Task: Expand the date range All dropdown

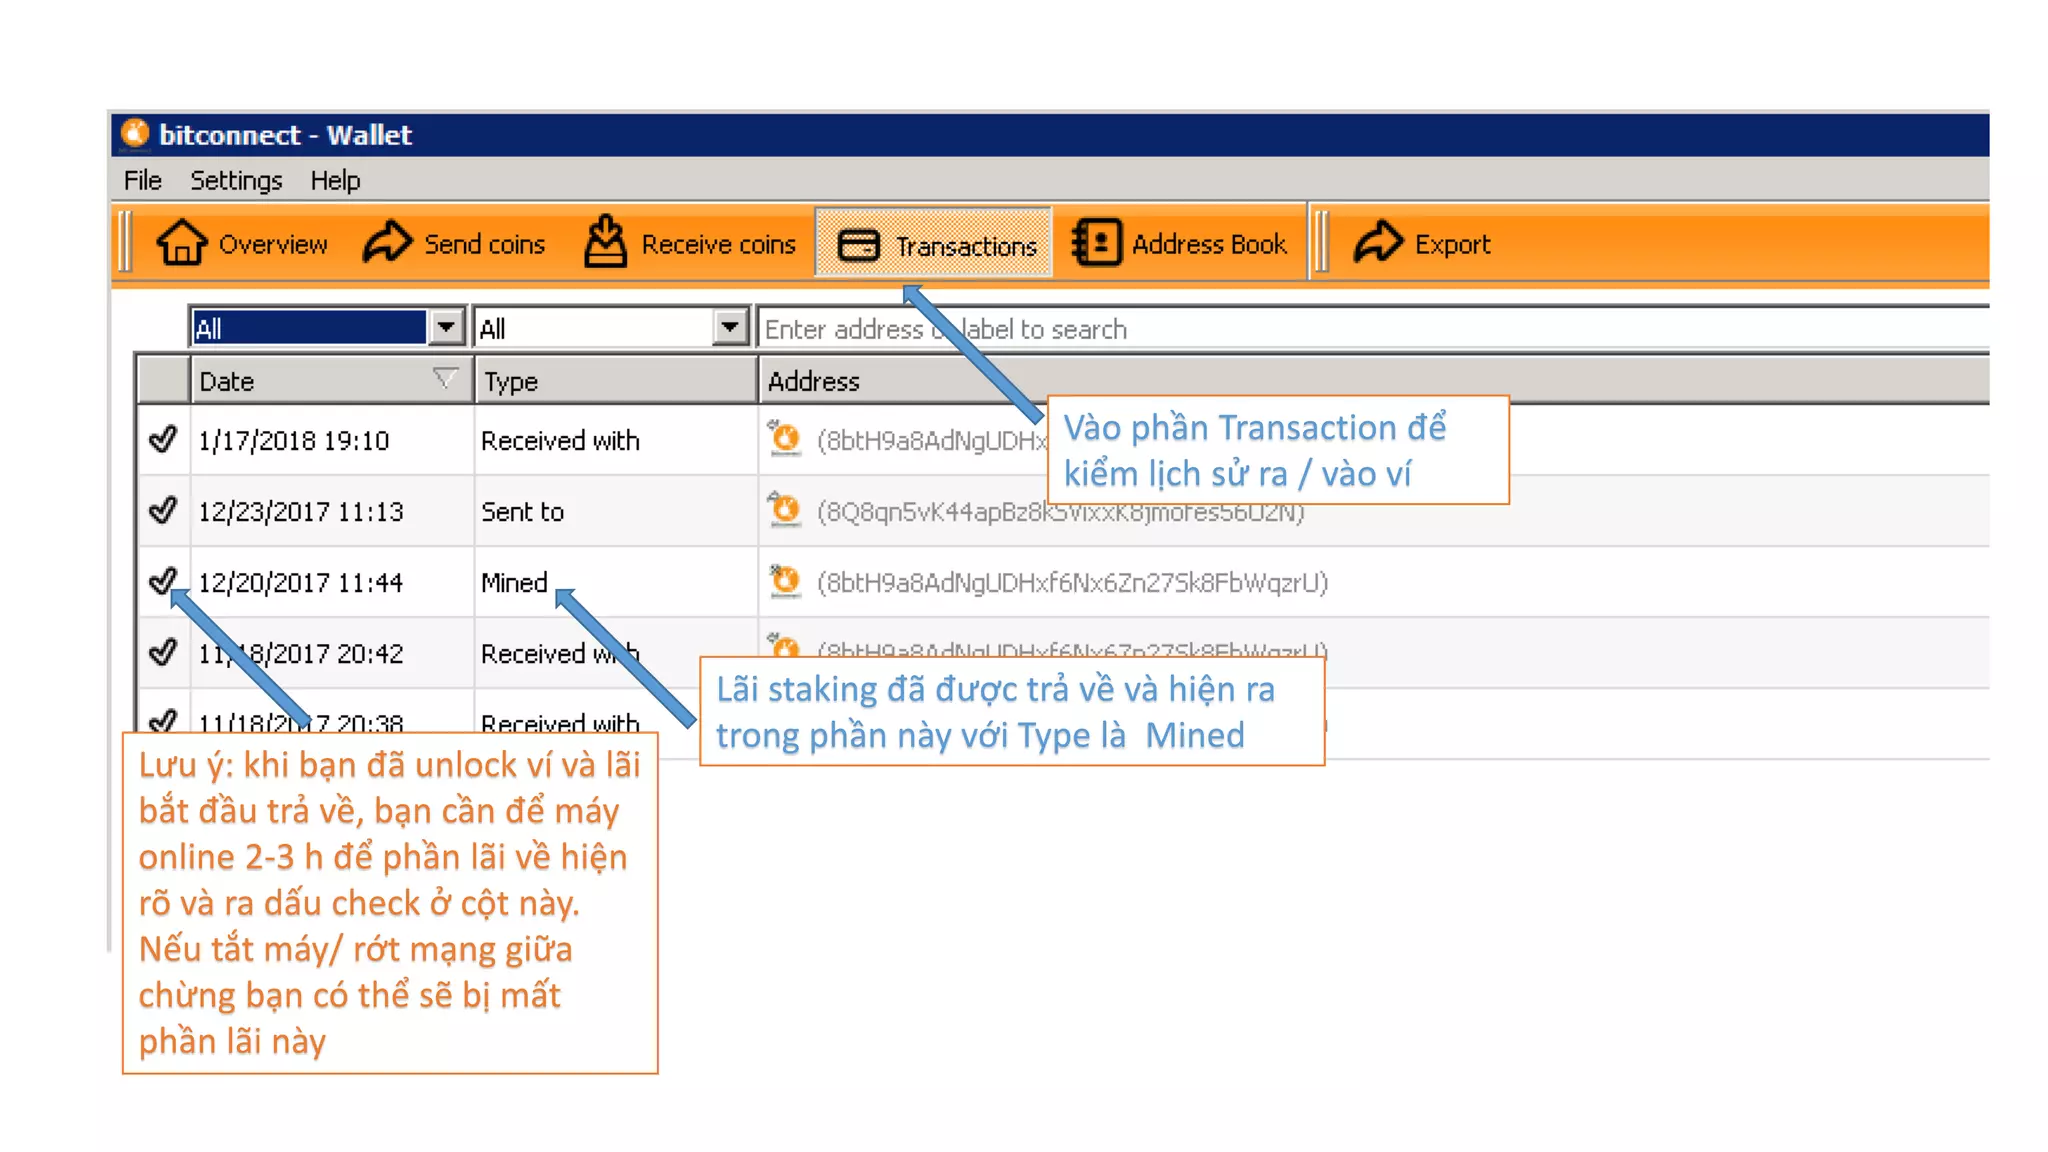Action: click(x=446, y=327)
